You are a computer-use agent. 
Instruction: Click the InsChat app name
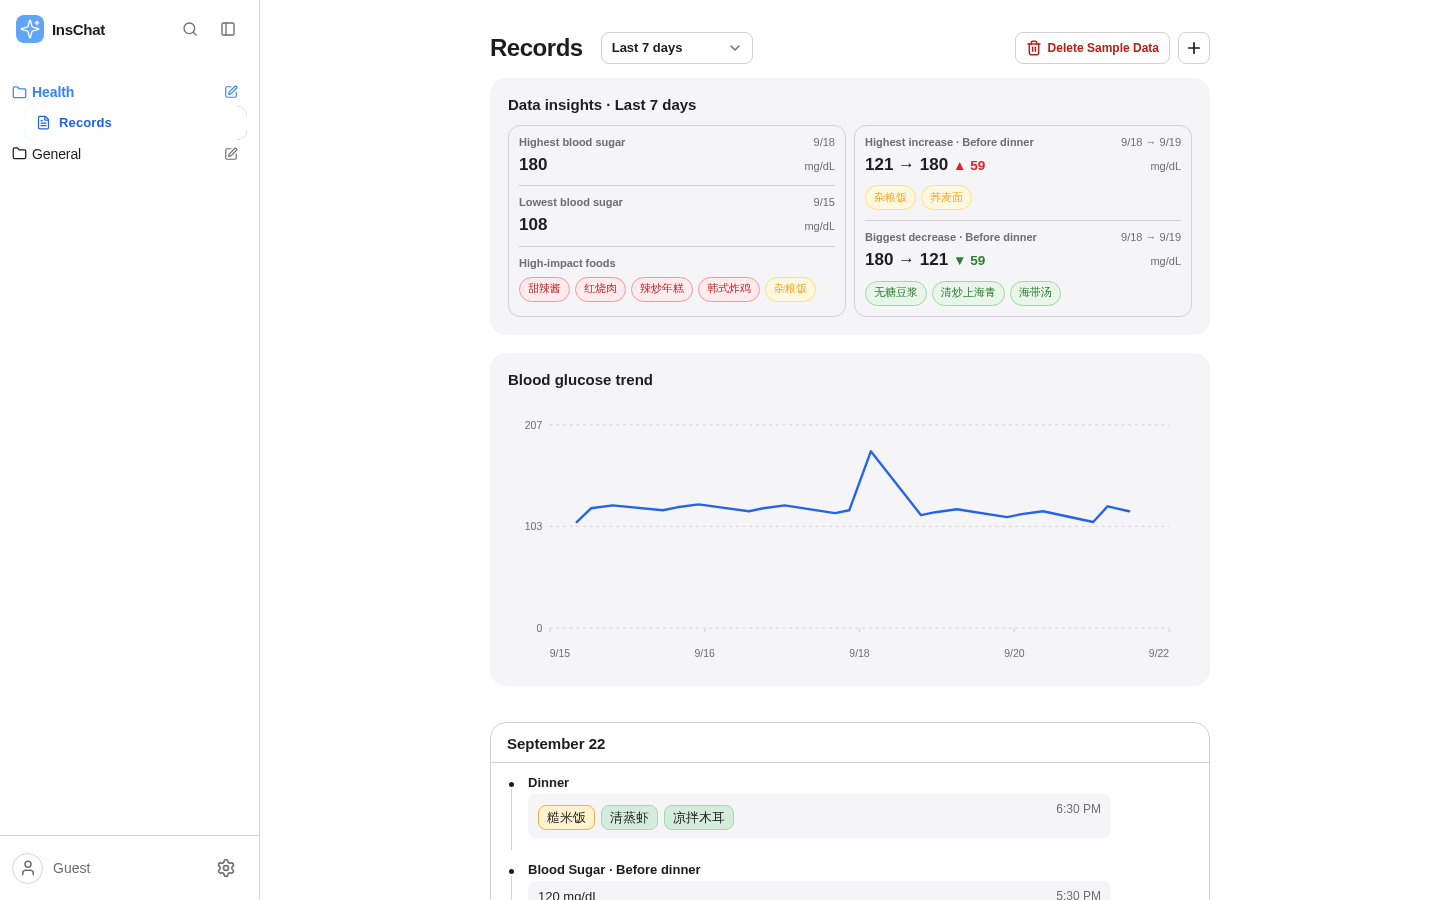(x=78, y=29)
